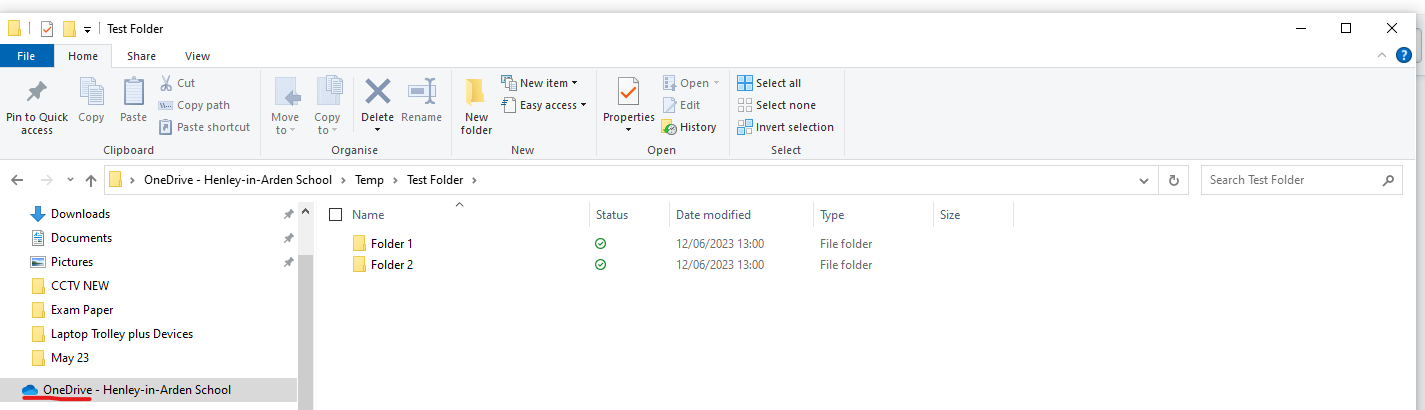This screenshot has height=410, width=1425.
Task: Click Pin to Quick access icon
Action: click(37, 92)
